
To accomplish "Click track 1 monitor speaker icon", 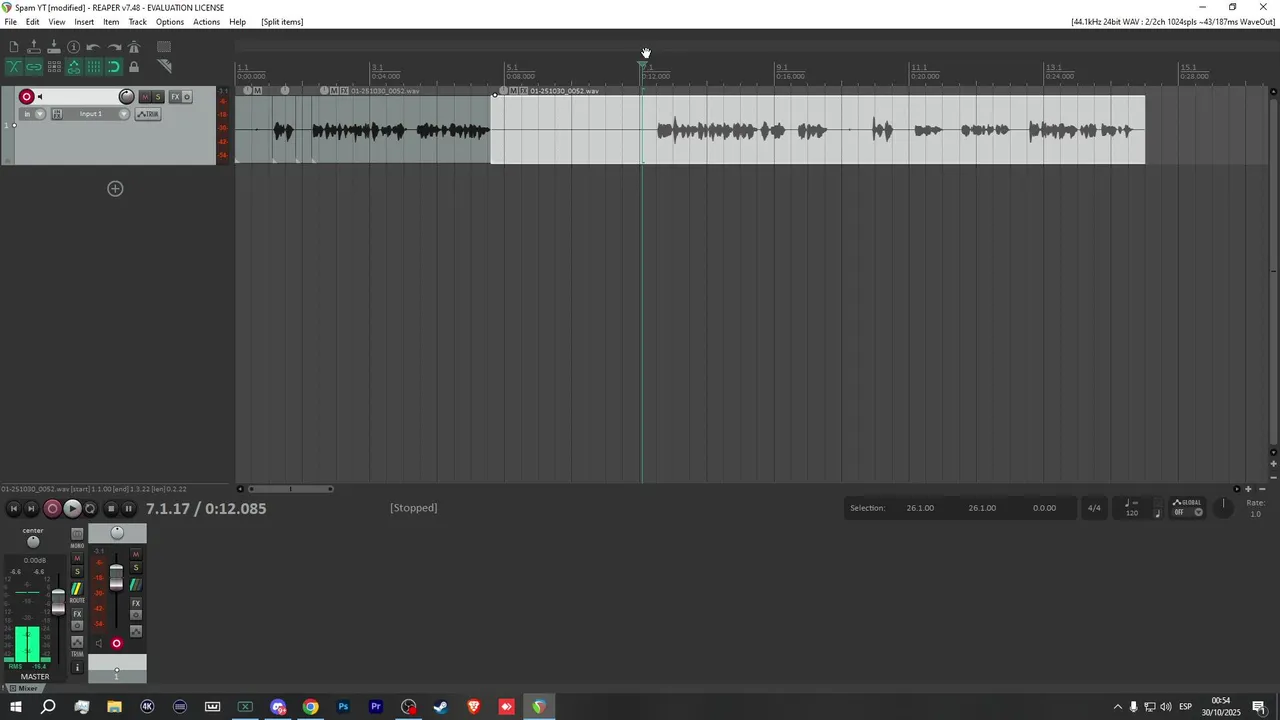I will 40,97.
